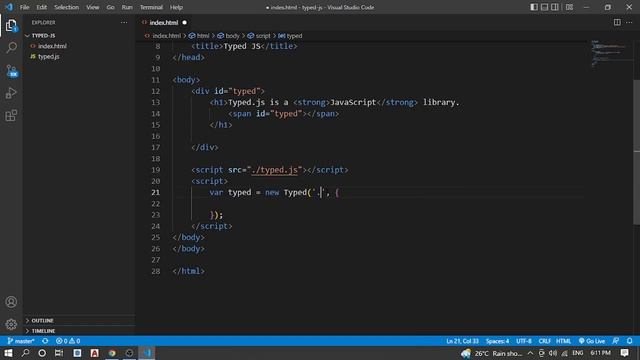The image size is (640, 360).
Task: Split the editor to the right
Action: 617,22
